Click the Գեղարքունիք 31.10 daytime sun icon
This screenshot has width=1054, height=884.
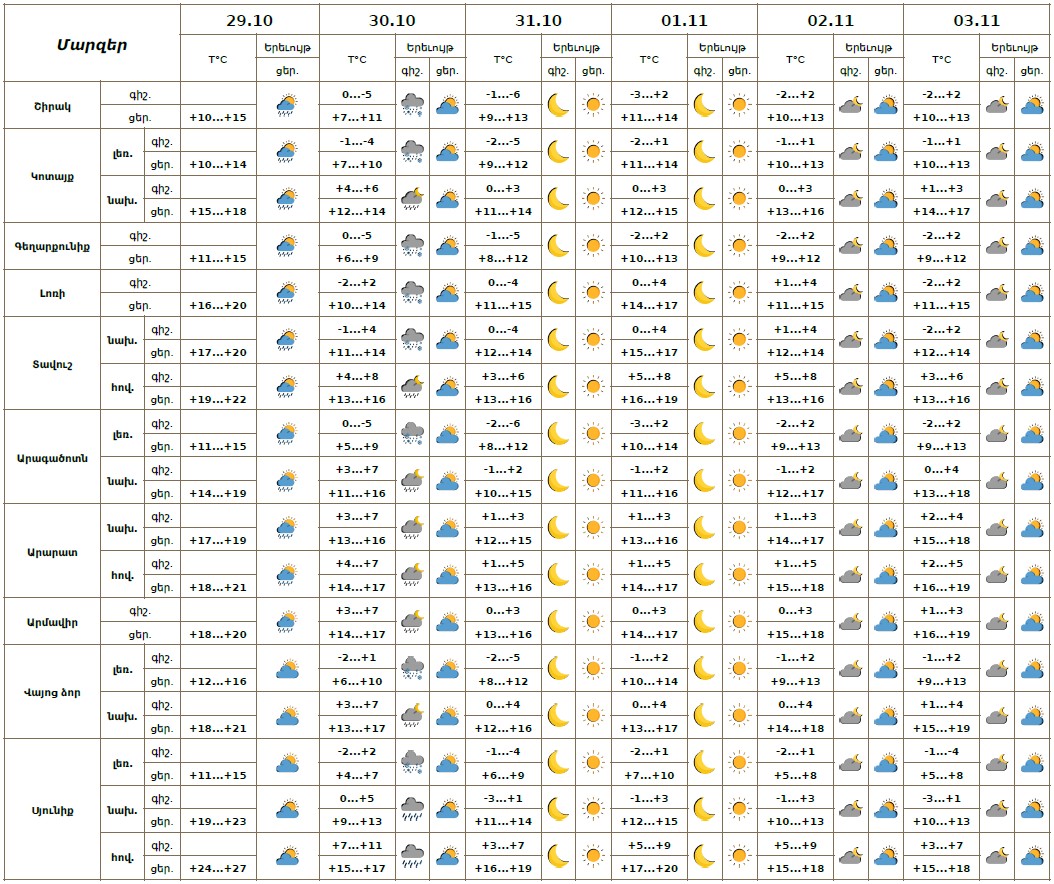[x=593, y=246]
